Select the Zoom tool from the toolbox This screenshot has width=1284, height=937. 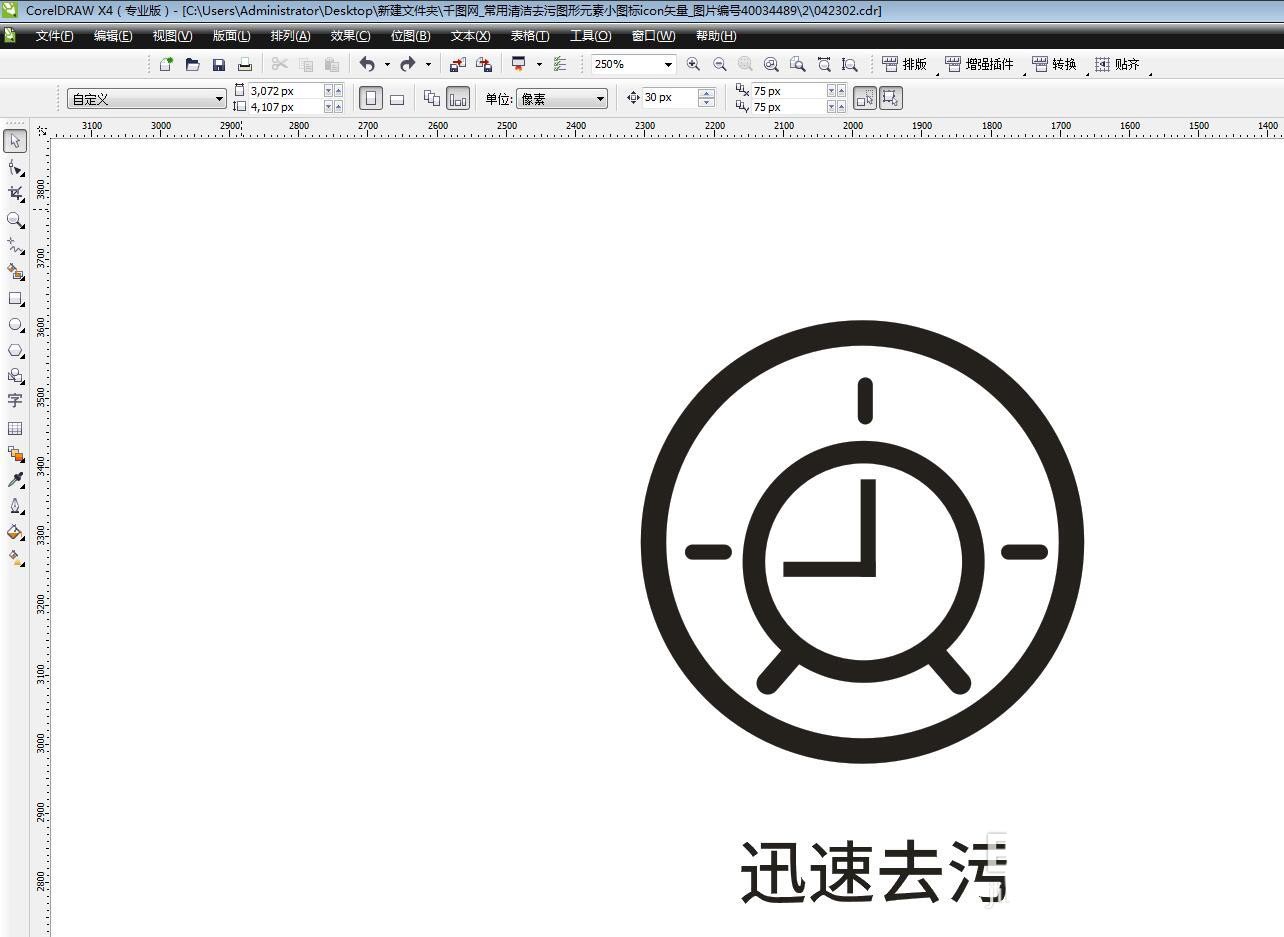15,220
